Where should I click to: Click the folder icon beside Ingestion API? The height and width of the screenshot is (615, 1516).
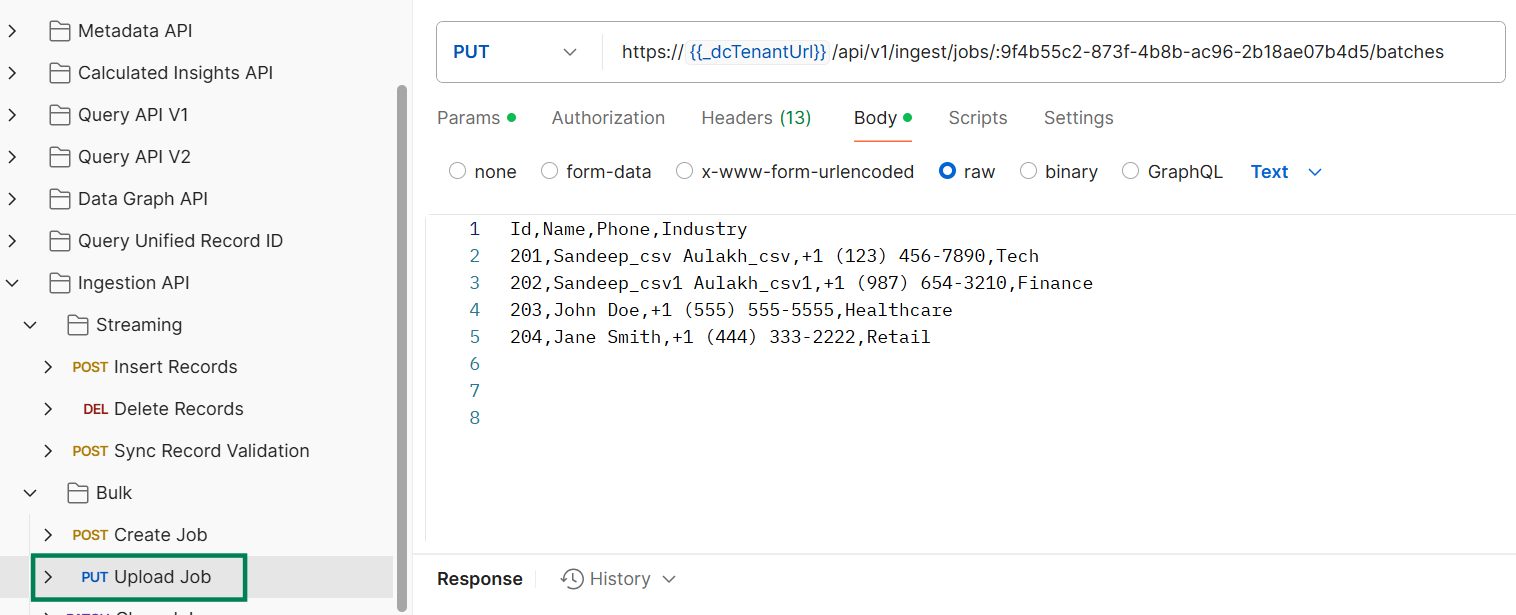click(58, 282)
